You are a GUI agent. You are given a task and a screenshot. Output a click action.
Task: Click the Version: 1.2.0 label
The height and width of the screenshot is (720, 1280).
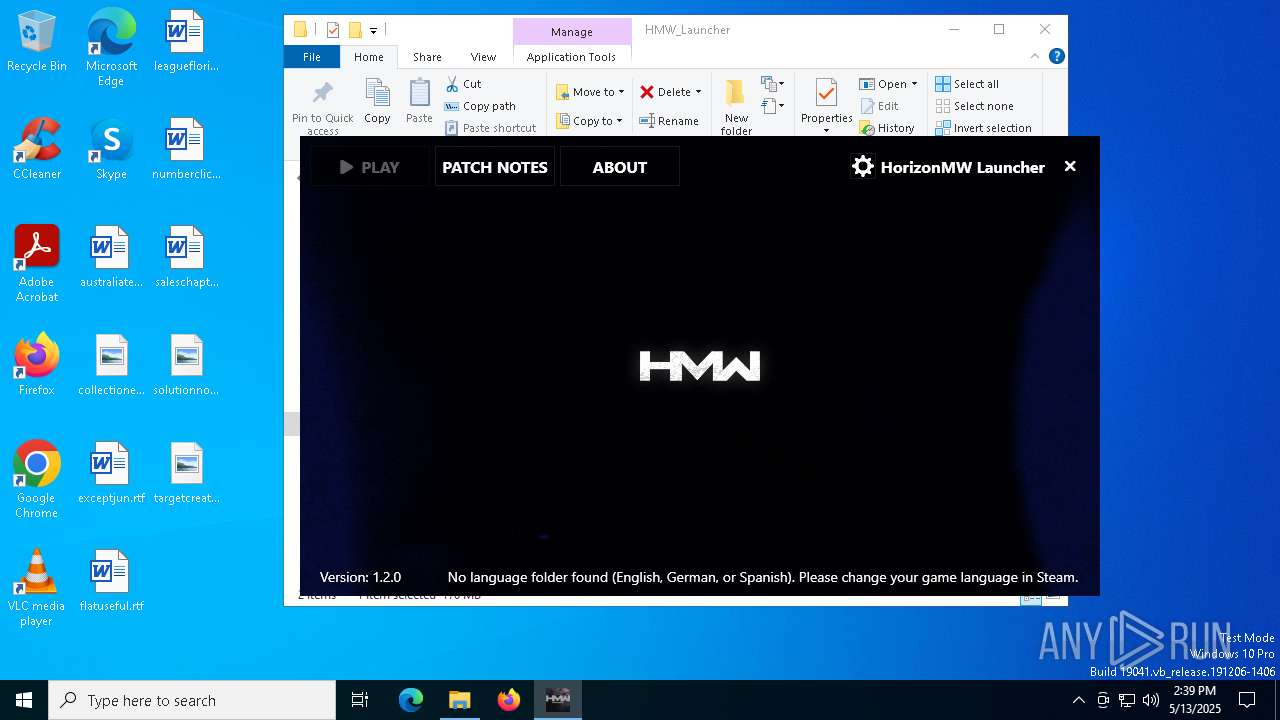[x=360, y=577]
